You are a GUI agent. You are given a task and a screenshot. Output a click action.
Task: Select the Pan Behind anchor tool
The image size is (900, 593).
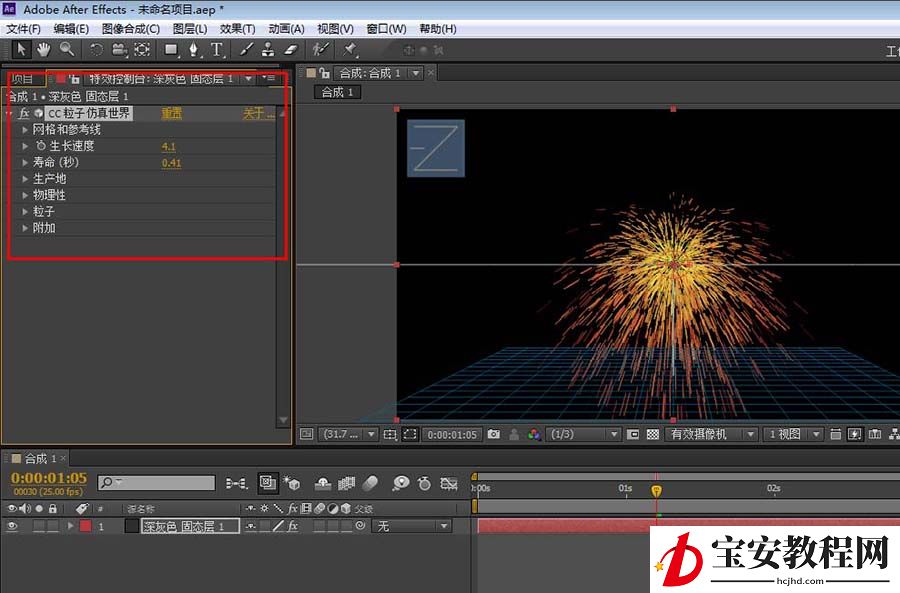[x=142, y=50]
